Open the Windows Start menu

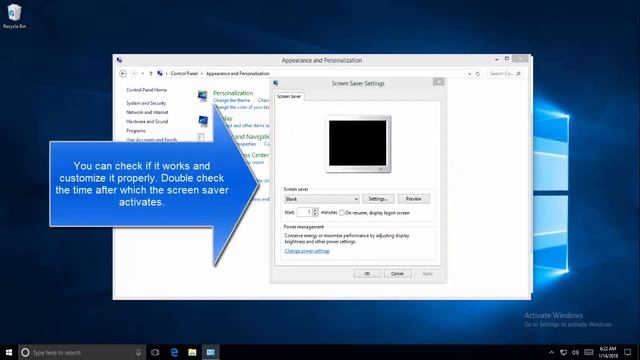coord(9,352)
